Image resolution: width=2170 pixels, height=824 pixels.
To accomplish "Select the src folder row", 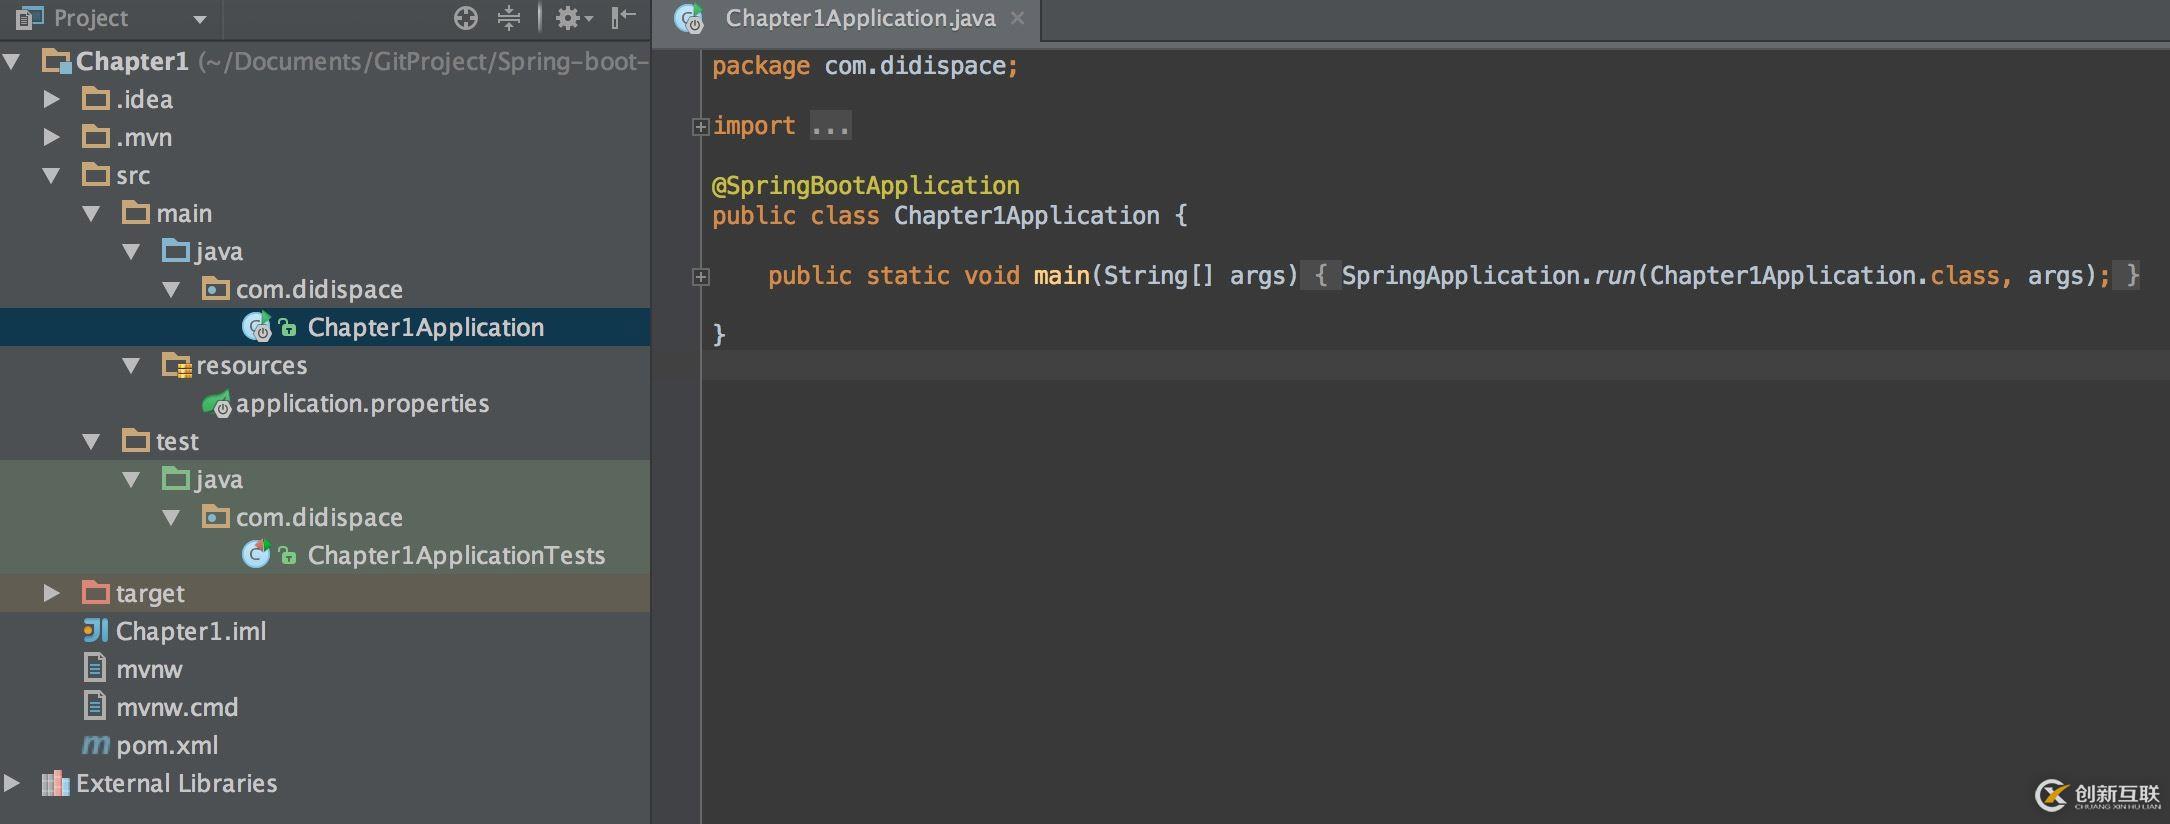I will [x=325, y=175].
